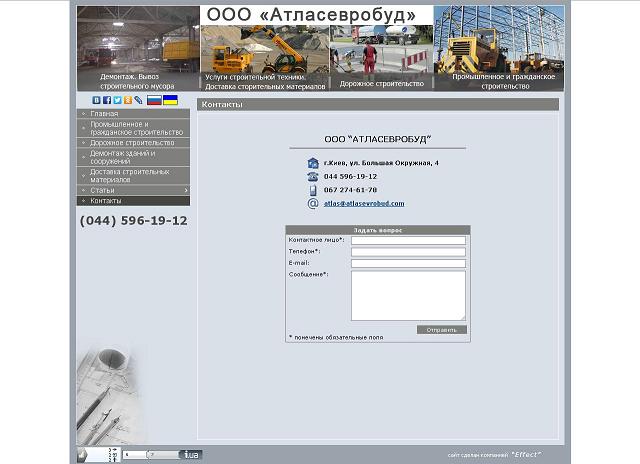Click the ООО «Атласевробуд» header title
640x464 pixels.
point(311,15)
